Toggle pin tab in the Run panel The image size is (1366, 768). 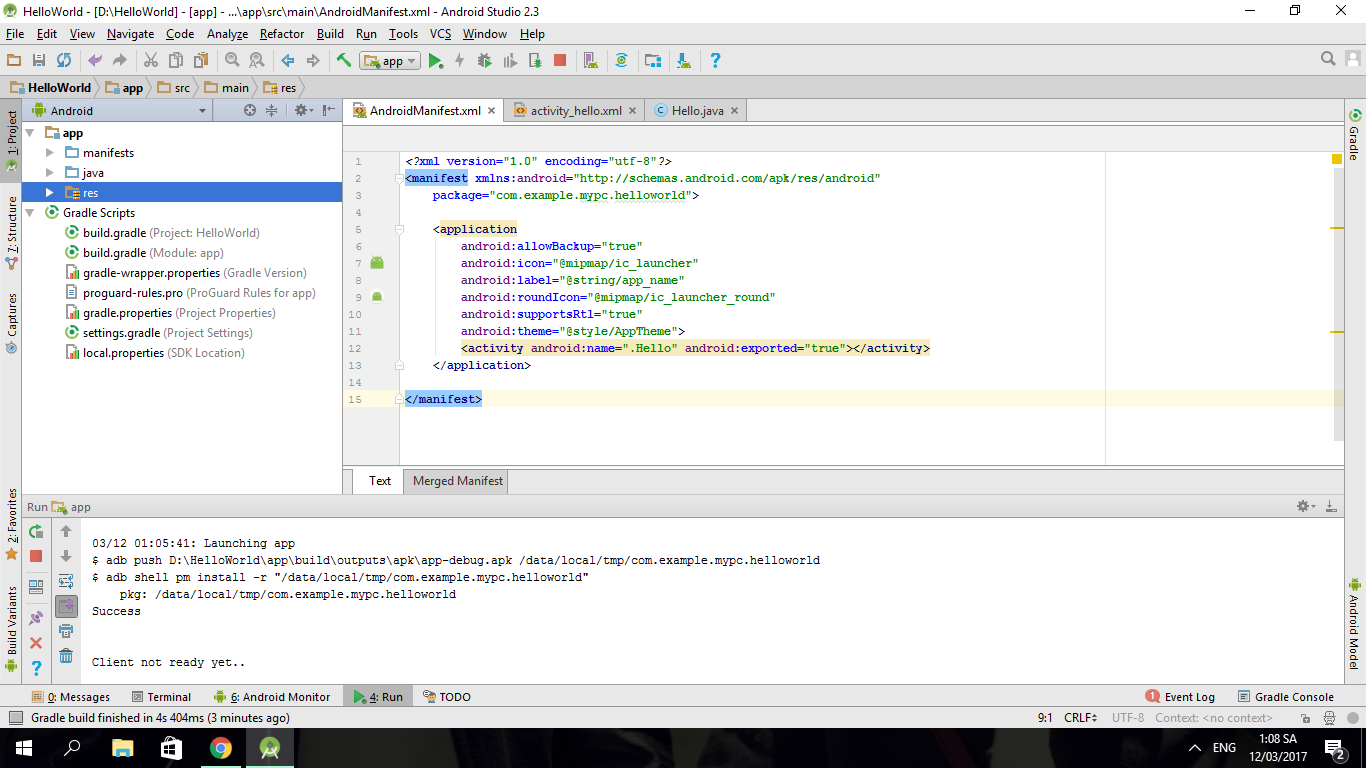(x=36, y=618)
